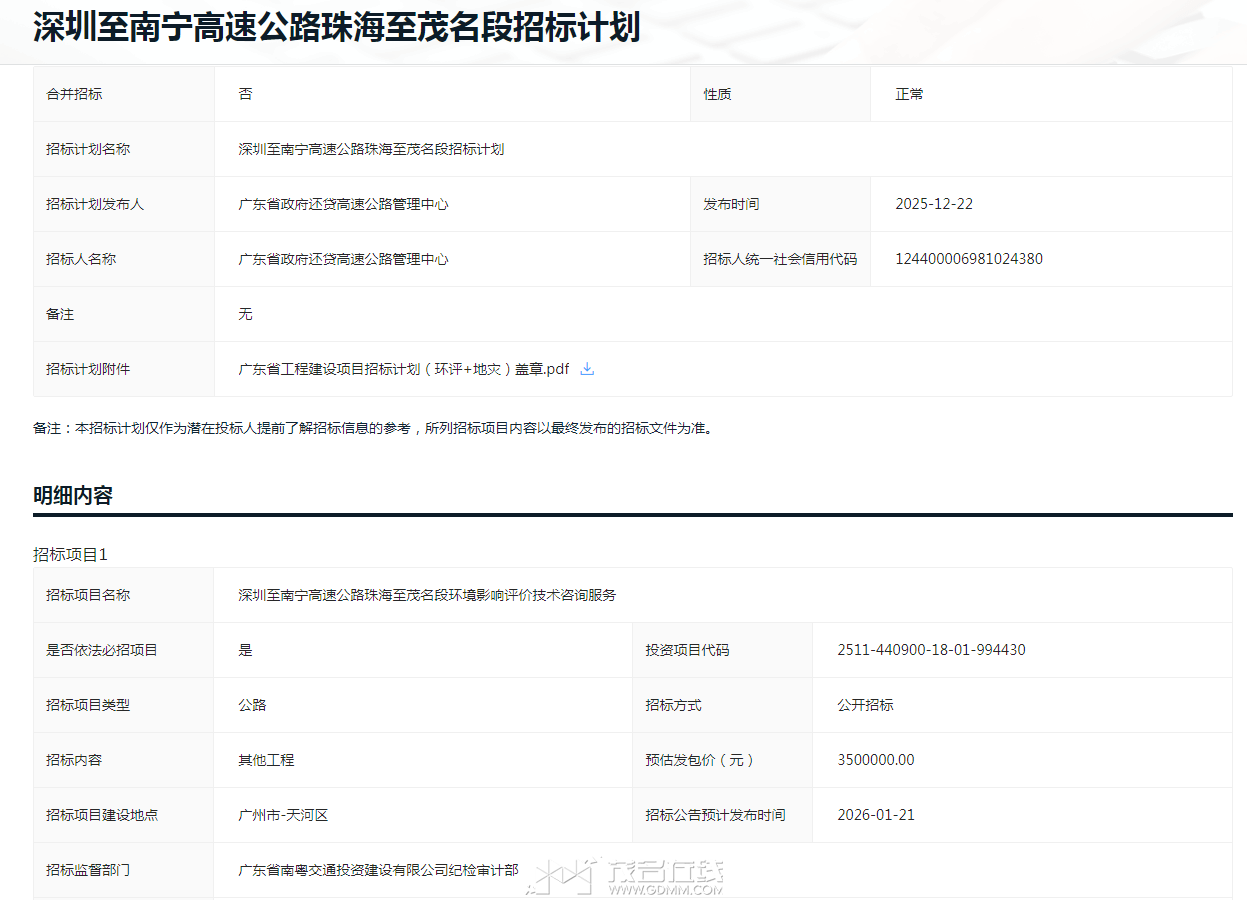Click the investment project code 2511-440900-18-01-994430
The image size is (1247, 900).
pyautogui.click(x=931, y=650)
